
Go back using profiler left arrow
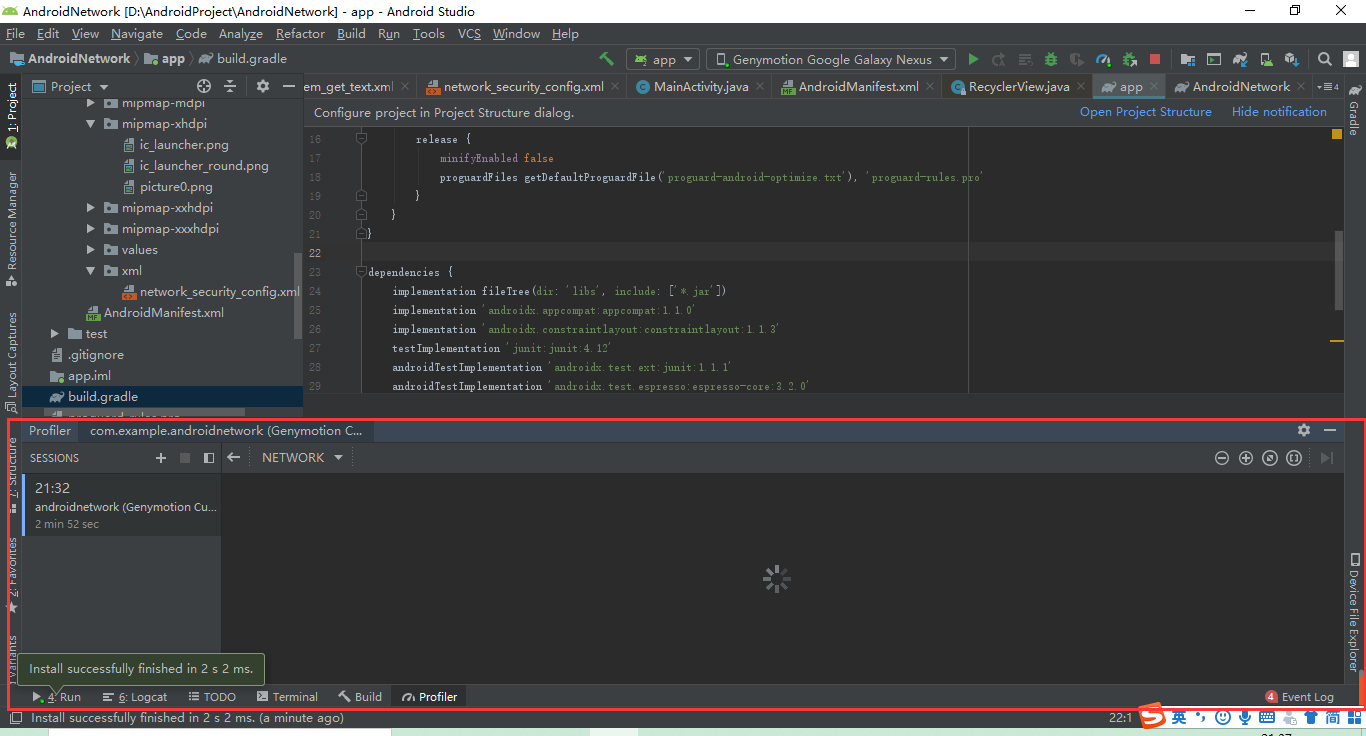click(x=233, y=457)
